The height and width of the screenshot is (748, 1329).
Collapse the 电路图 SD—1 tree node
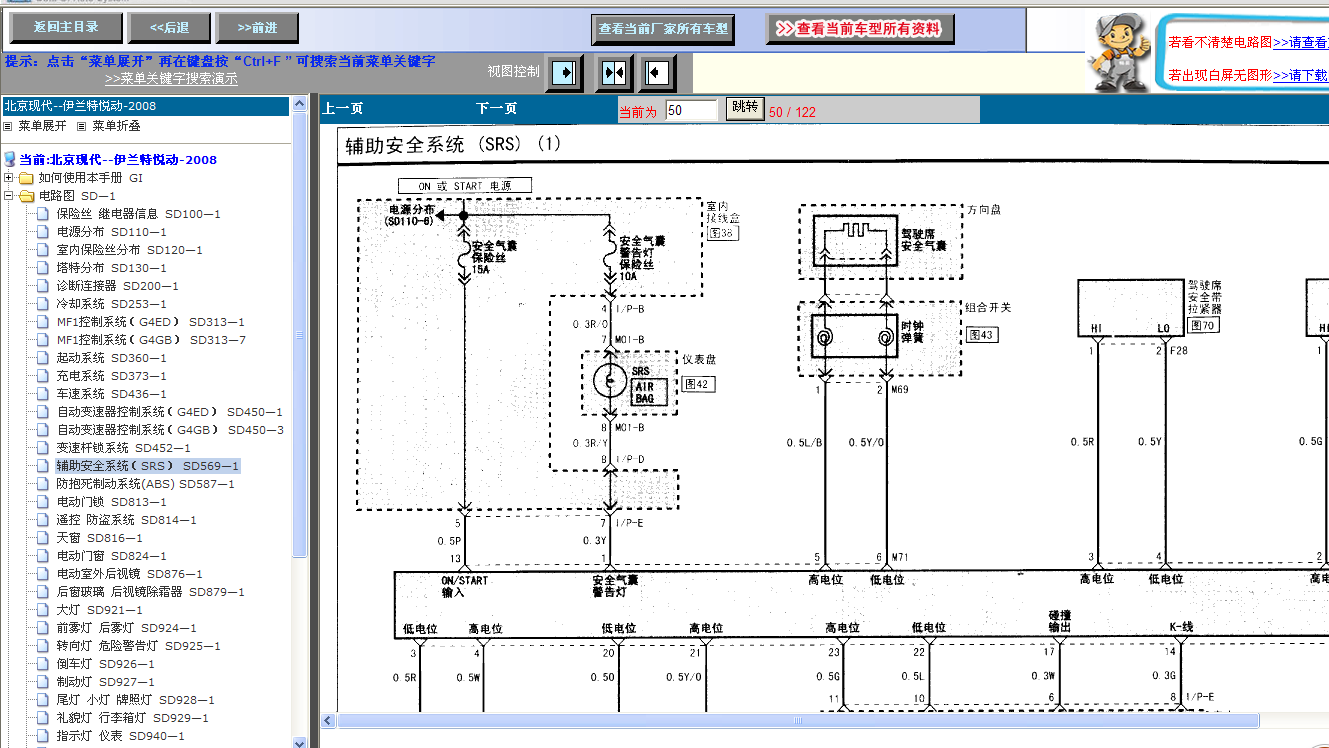point(8,196)
